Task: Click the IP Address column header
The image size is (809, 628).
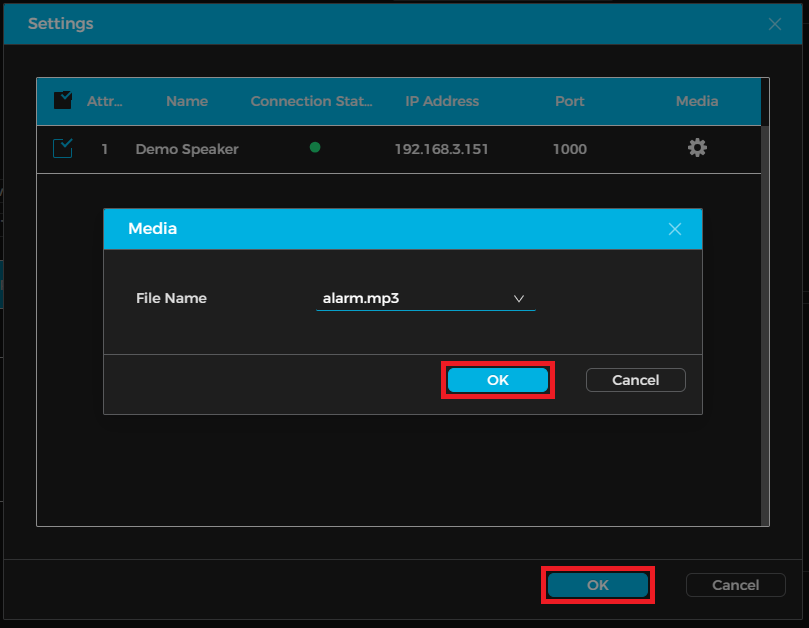Action: click(442, 101)
